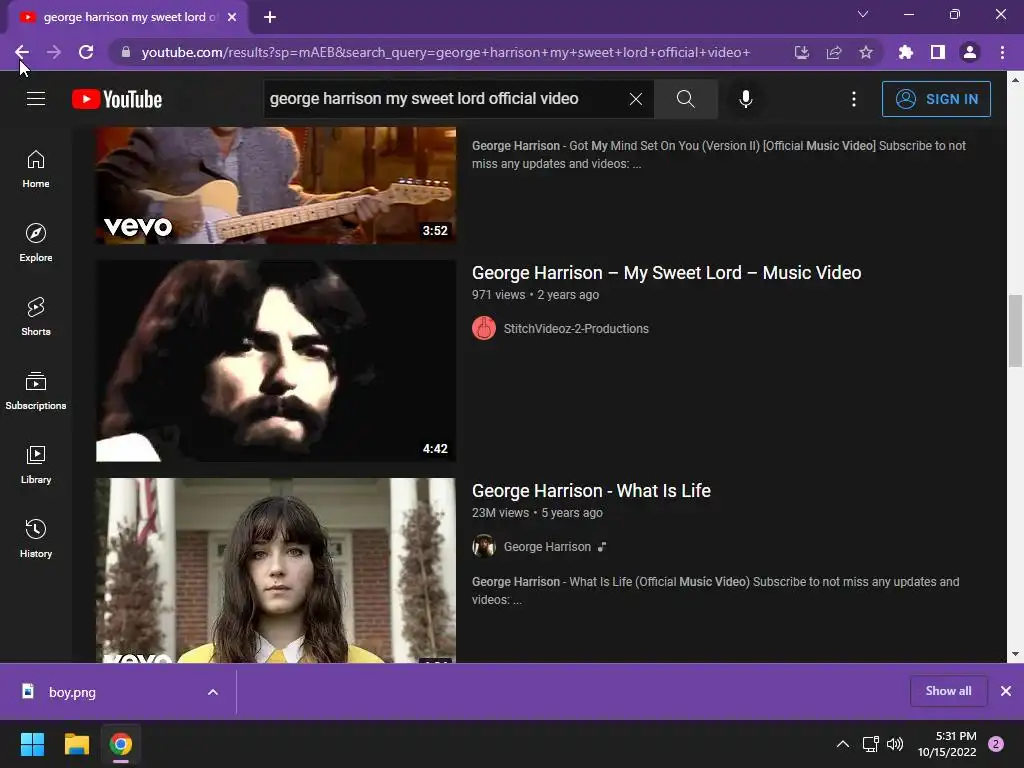Image resolution: width=1024 pixels, height=768 pixels.
Task: Open clock showing 5:31 PM
Action: tap(947, 744)
